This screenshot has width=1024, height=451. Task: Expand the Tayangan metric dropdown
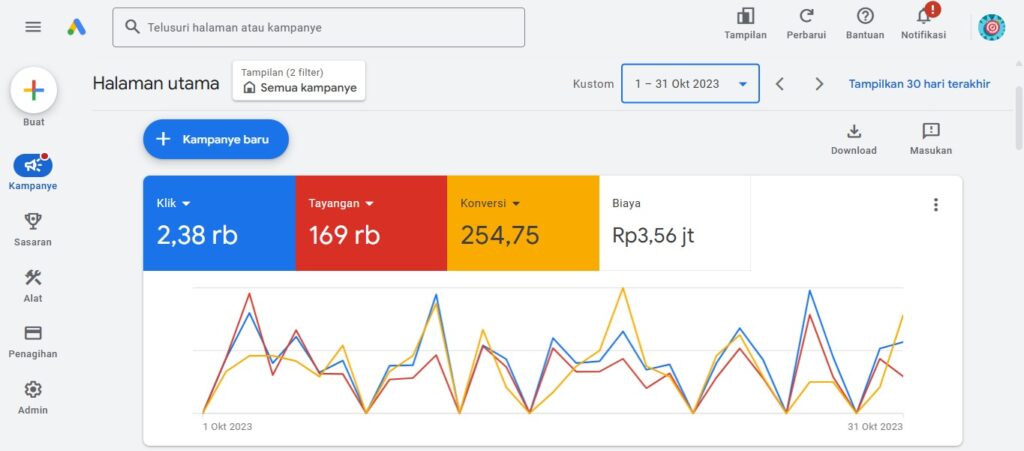[x=369, y=204]
